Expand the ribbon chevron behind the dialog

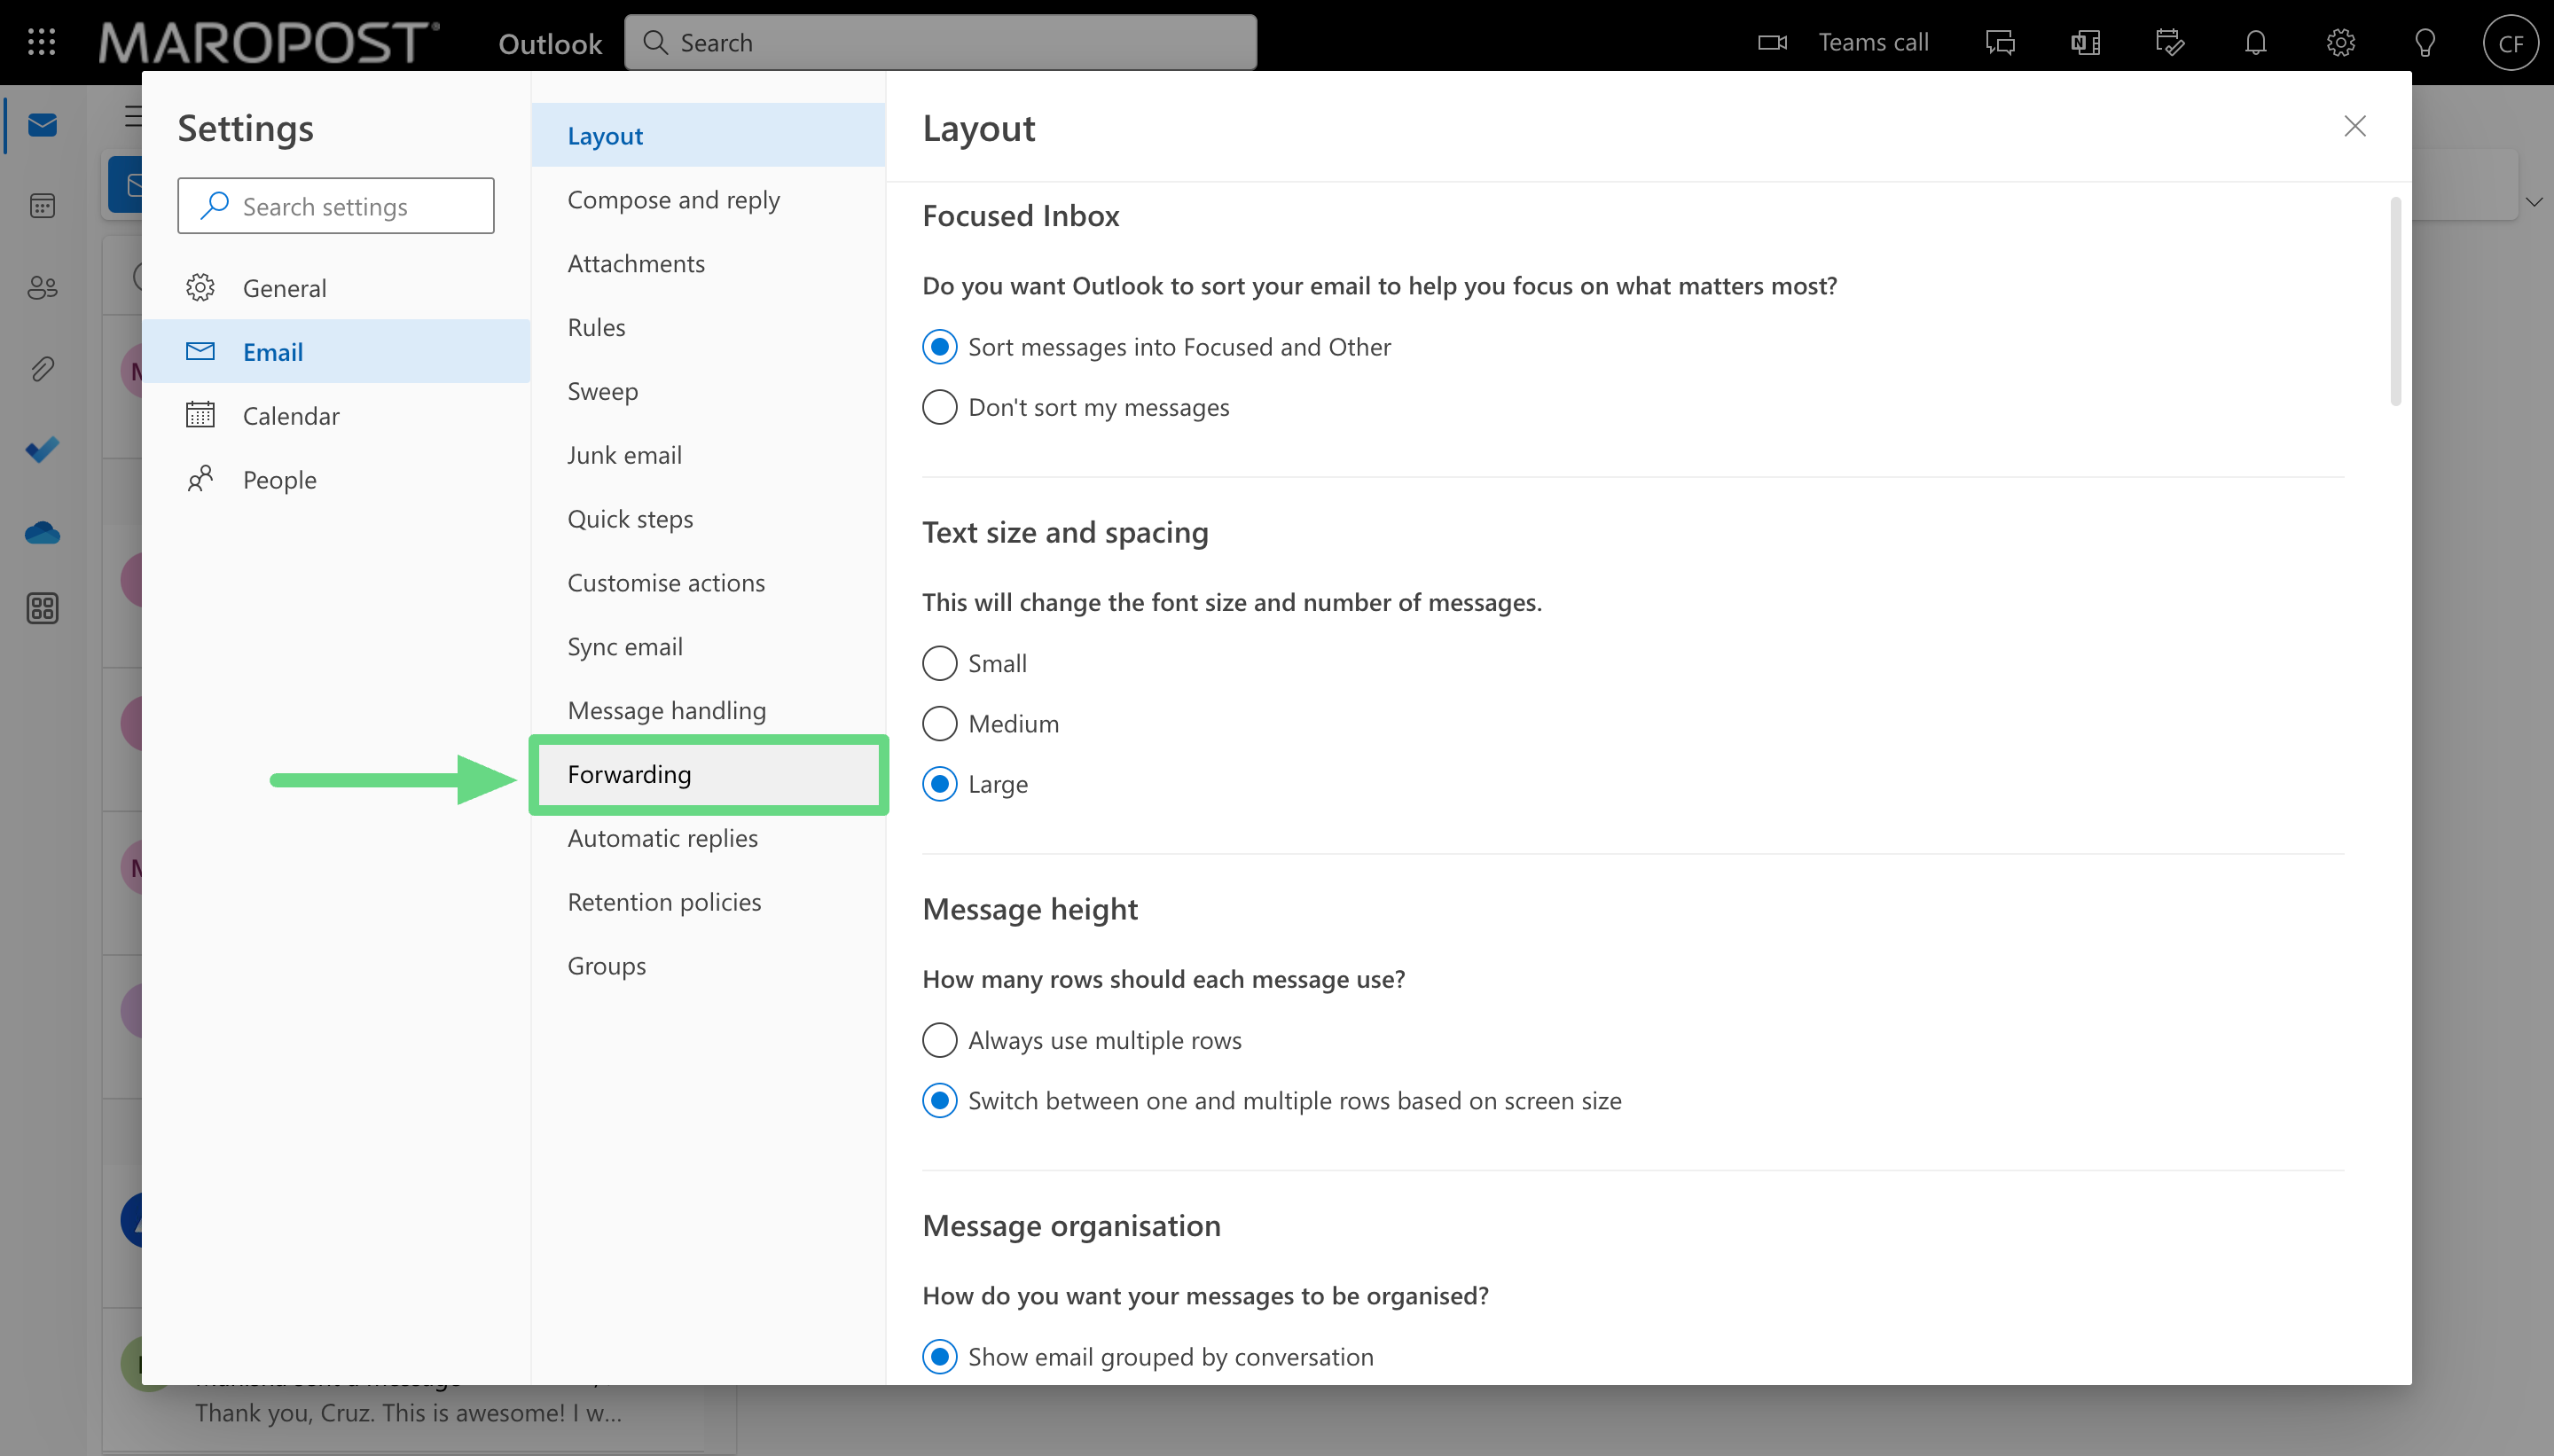(2533, 201)
